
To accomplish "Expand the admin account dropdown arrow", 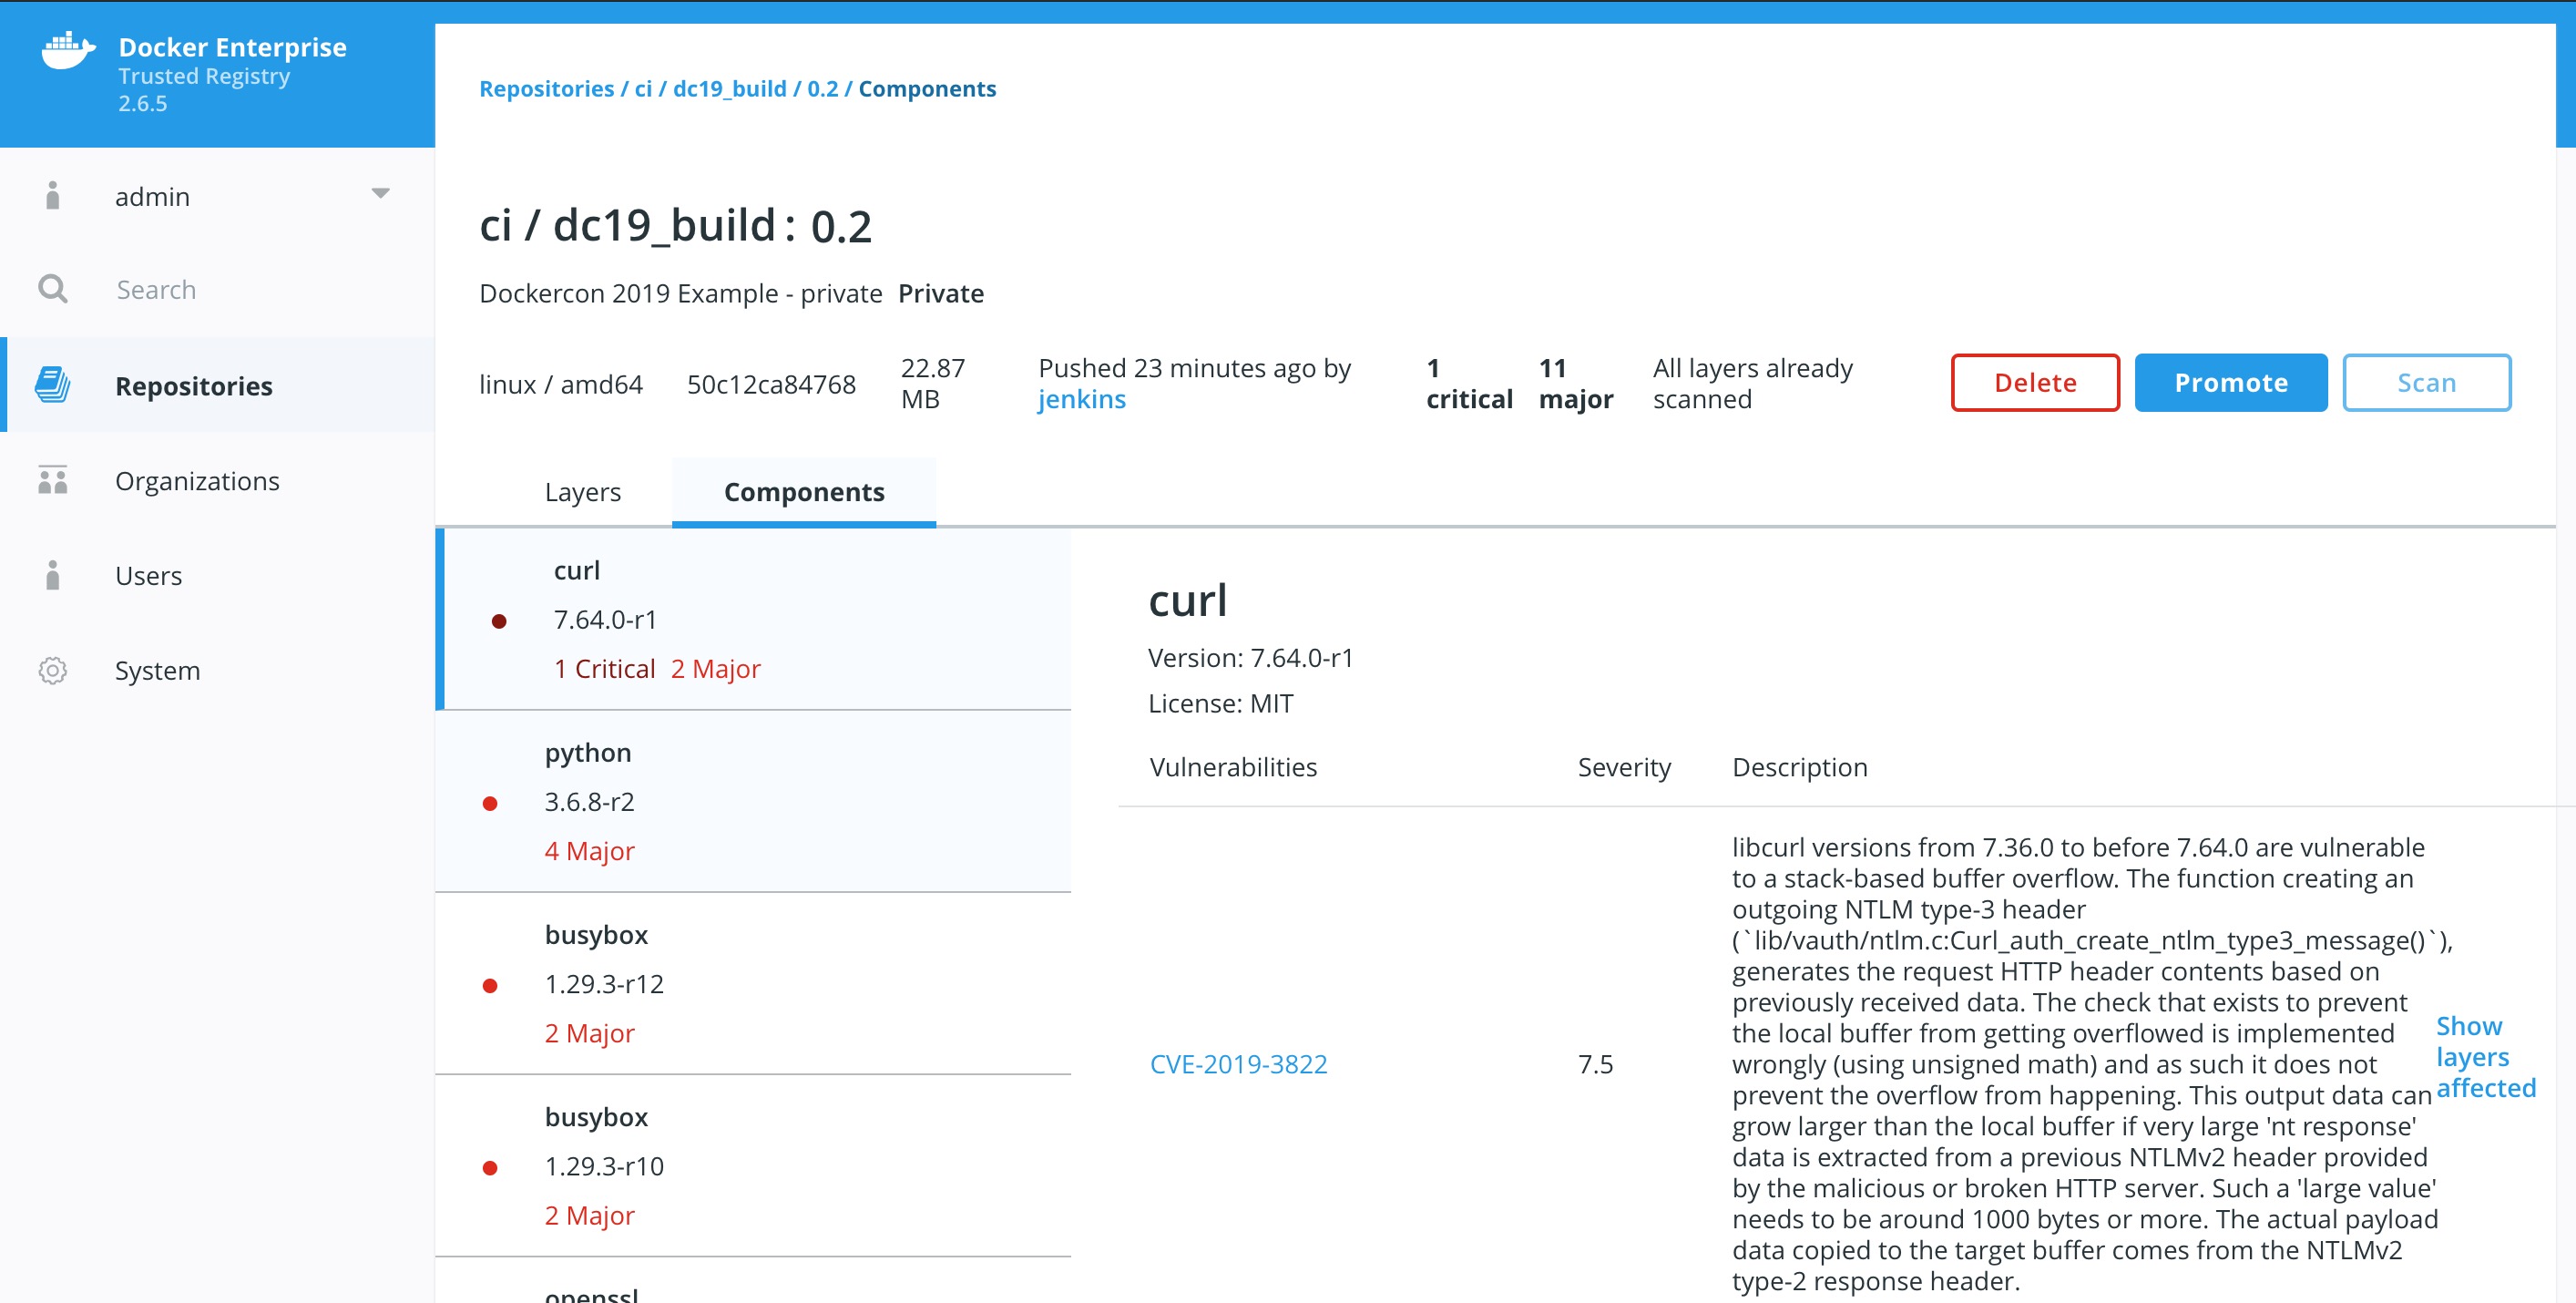I will coord(380,193).
